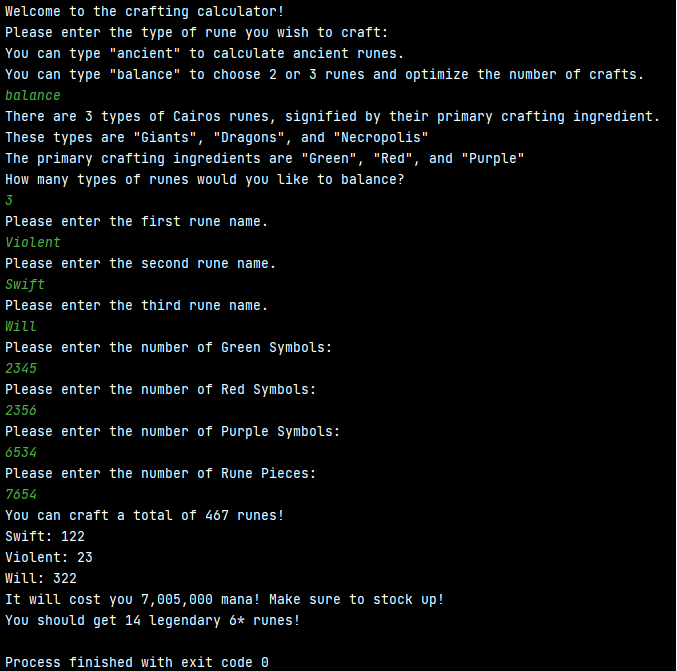
Task: Click the Purple Symbols value '6534'
Action: point(21,453)
